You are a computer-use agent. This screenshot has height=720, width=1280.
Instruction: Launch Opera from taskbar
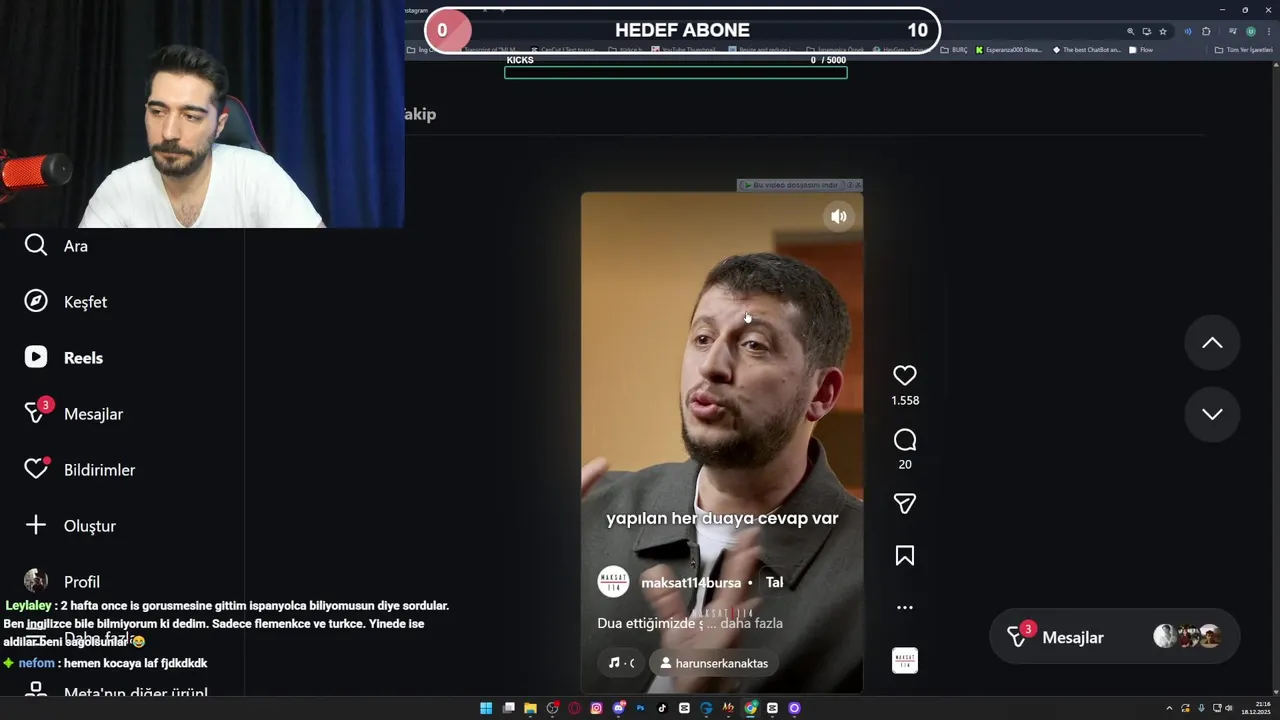574,708
